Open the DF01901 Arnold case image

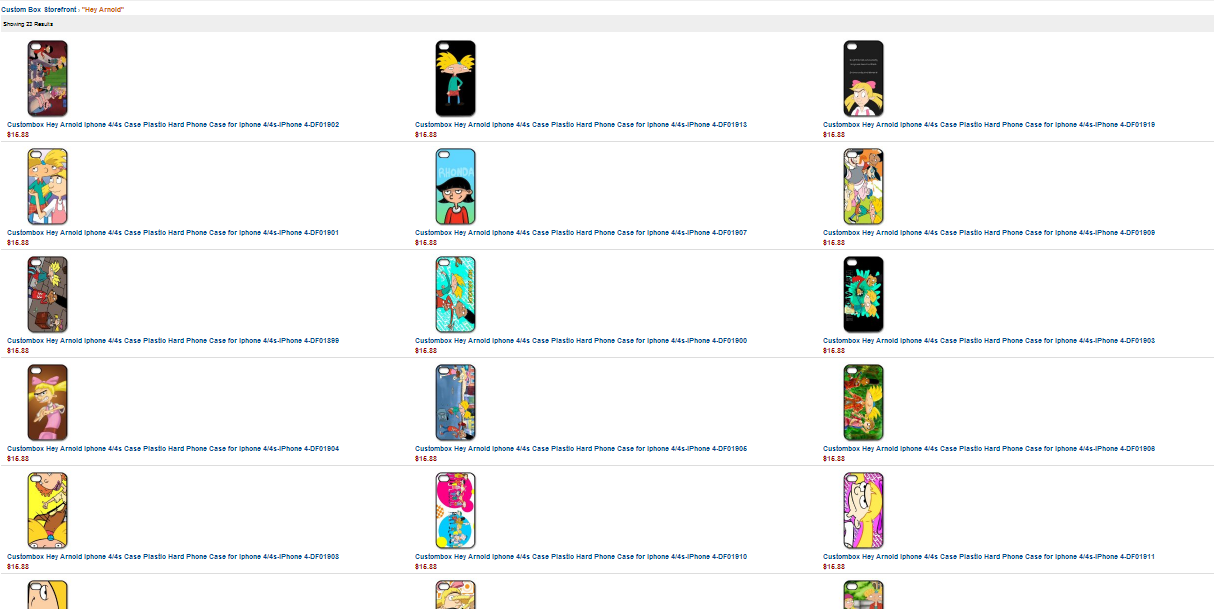coord(48,186)
